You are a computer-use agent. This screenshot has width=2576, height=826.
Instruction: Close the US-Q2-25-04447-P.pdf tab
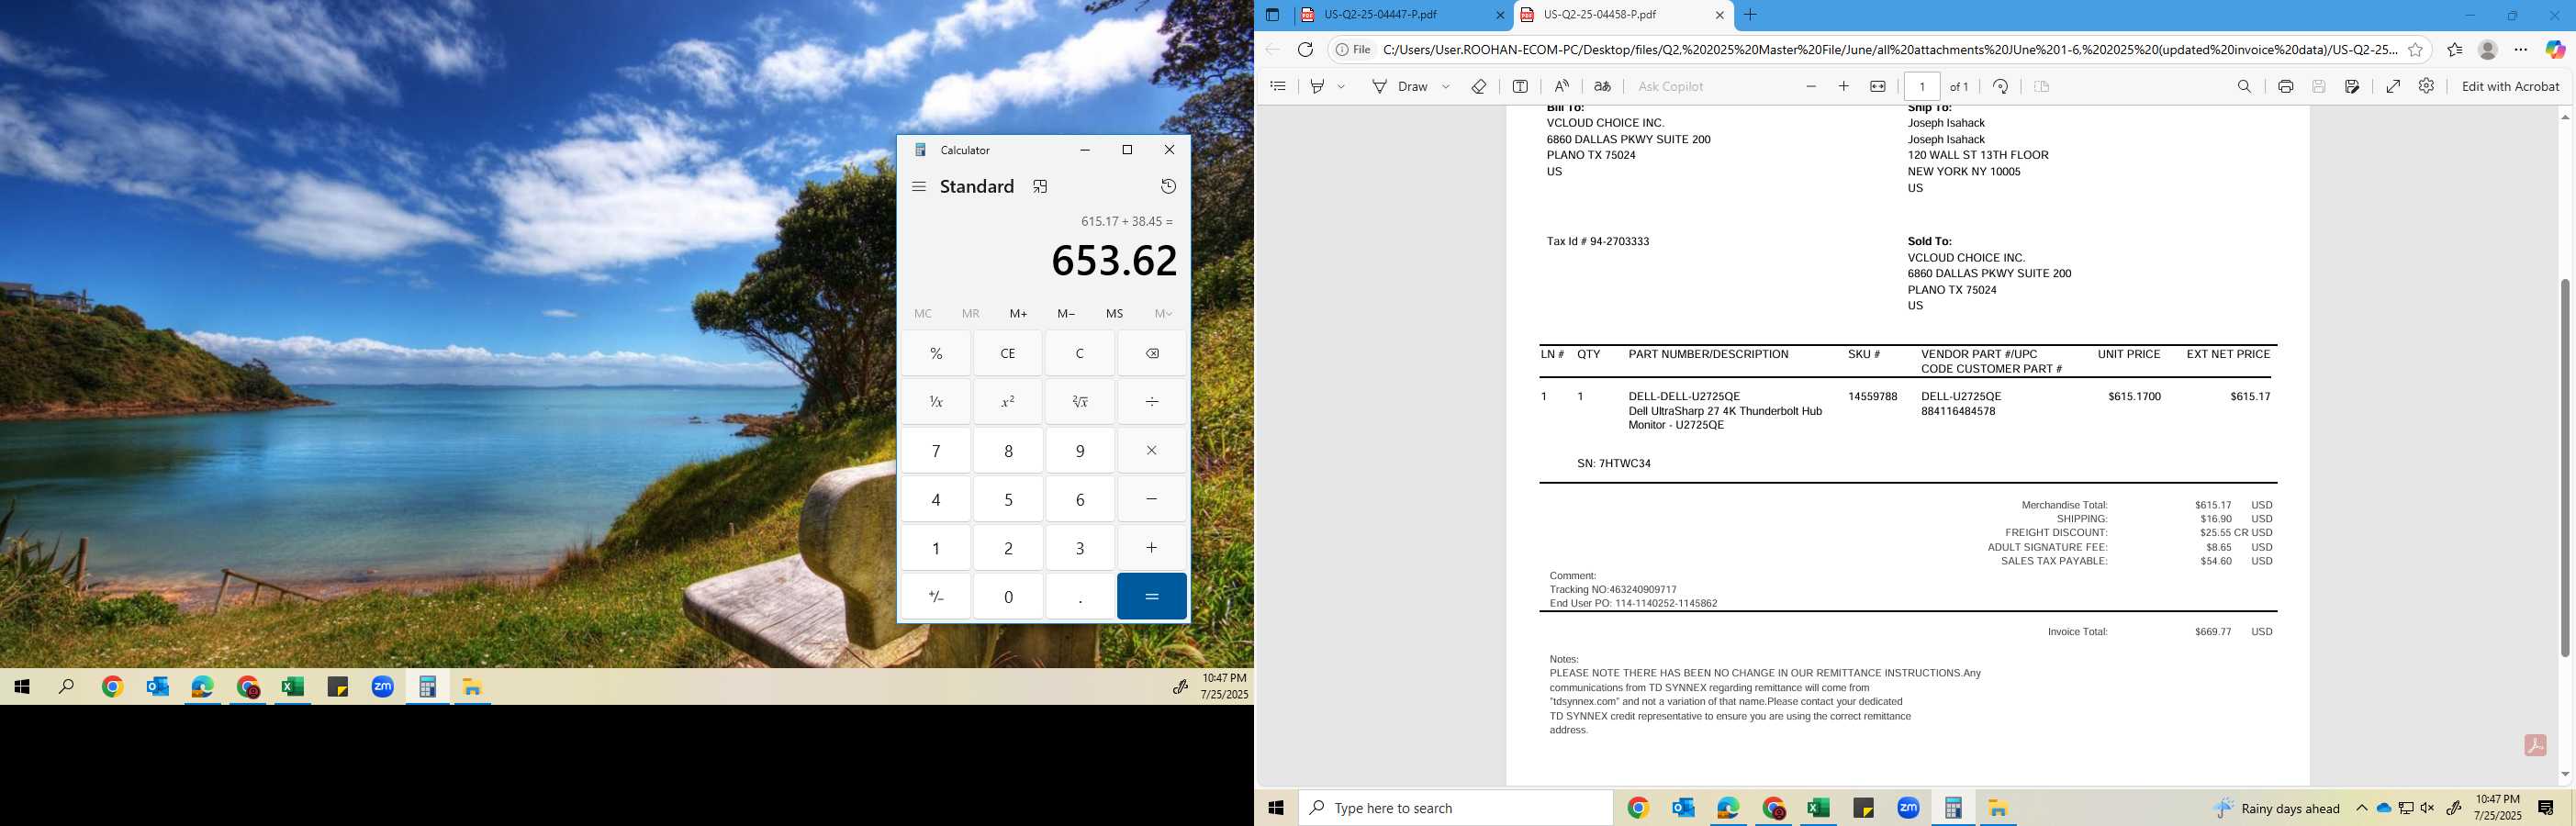point(1499,15)
